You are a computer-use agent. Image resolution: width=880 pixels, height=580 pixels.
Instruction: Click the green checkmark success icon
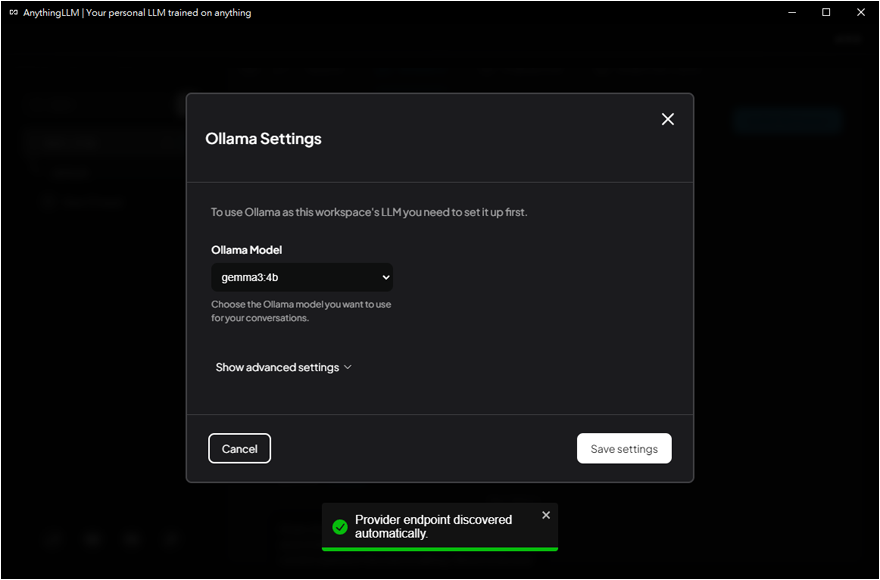pos(340,526)
